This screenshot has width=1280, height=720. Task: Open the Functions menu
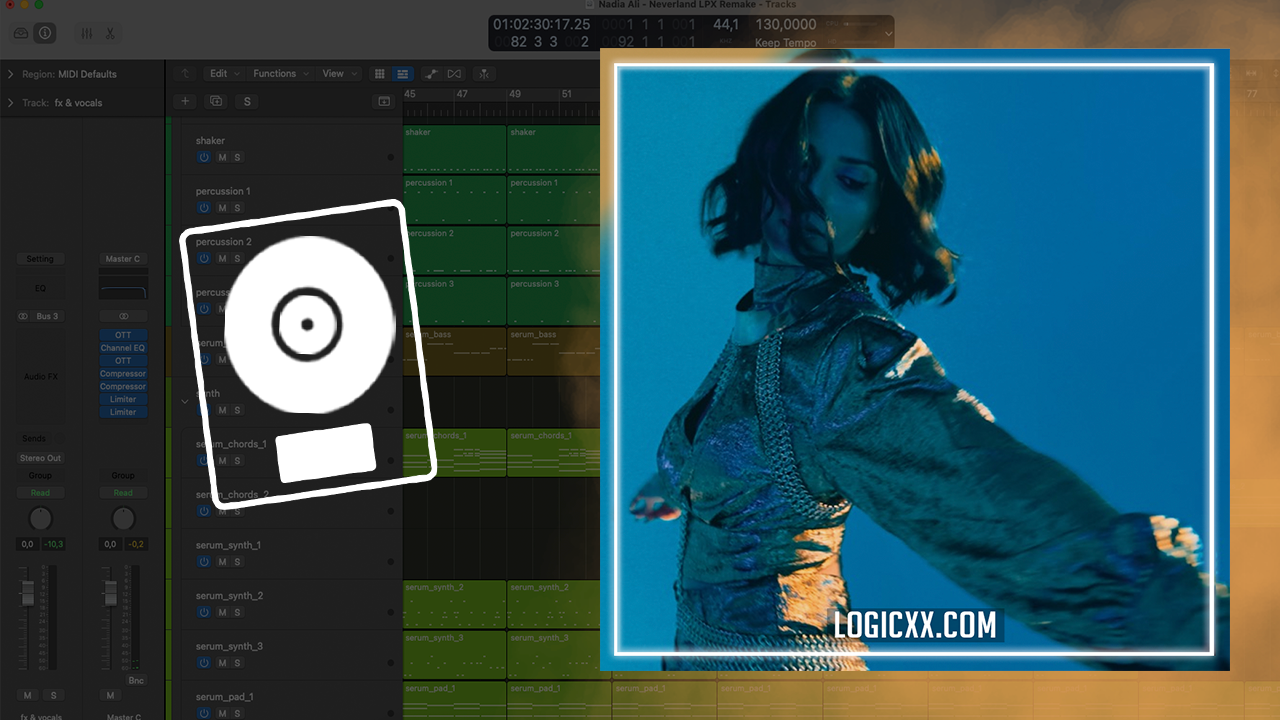tap(275, 73)
